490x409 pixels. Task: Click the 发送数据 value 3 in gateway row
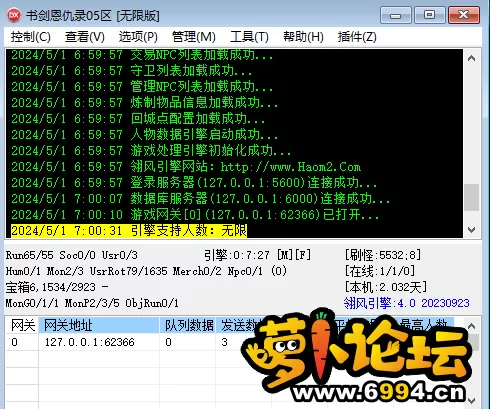[224, 342]
